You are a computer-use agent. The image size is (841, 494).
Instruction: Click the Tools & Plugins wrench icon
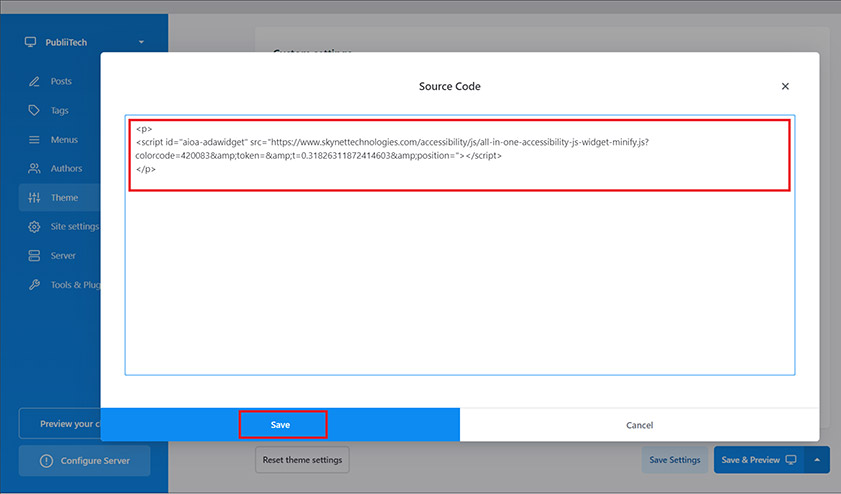point(34,285)
